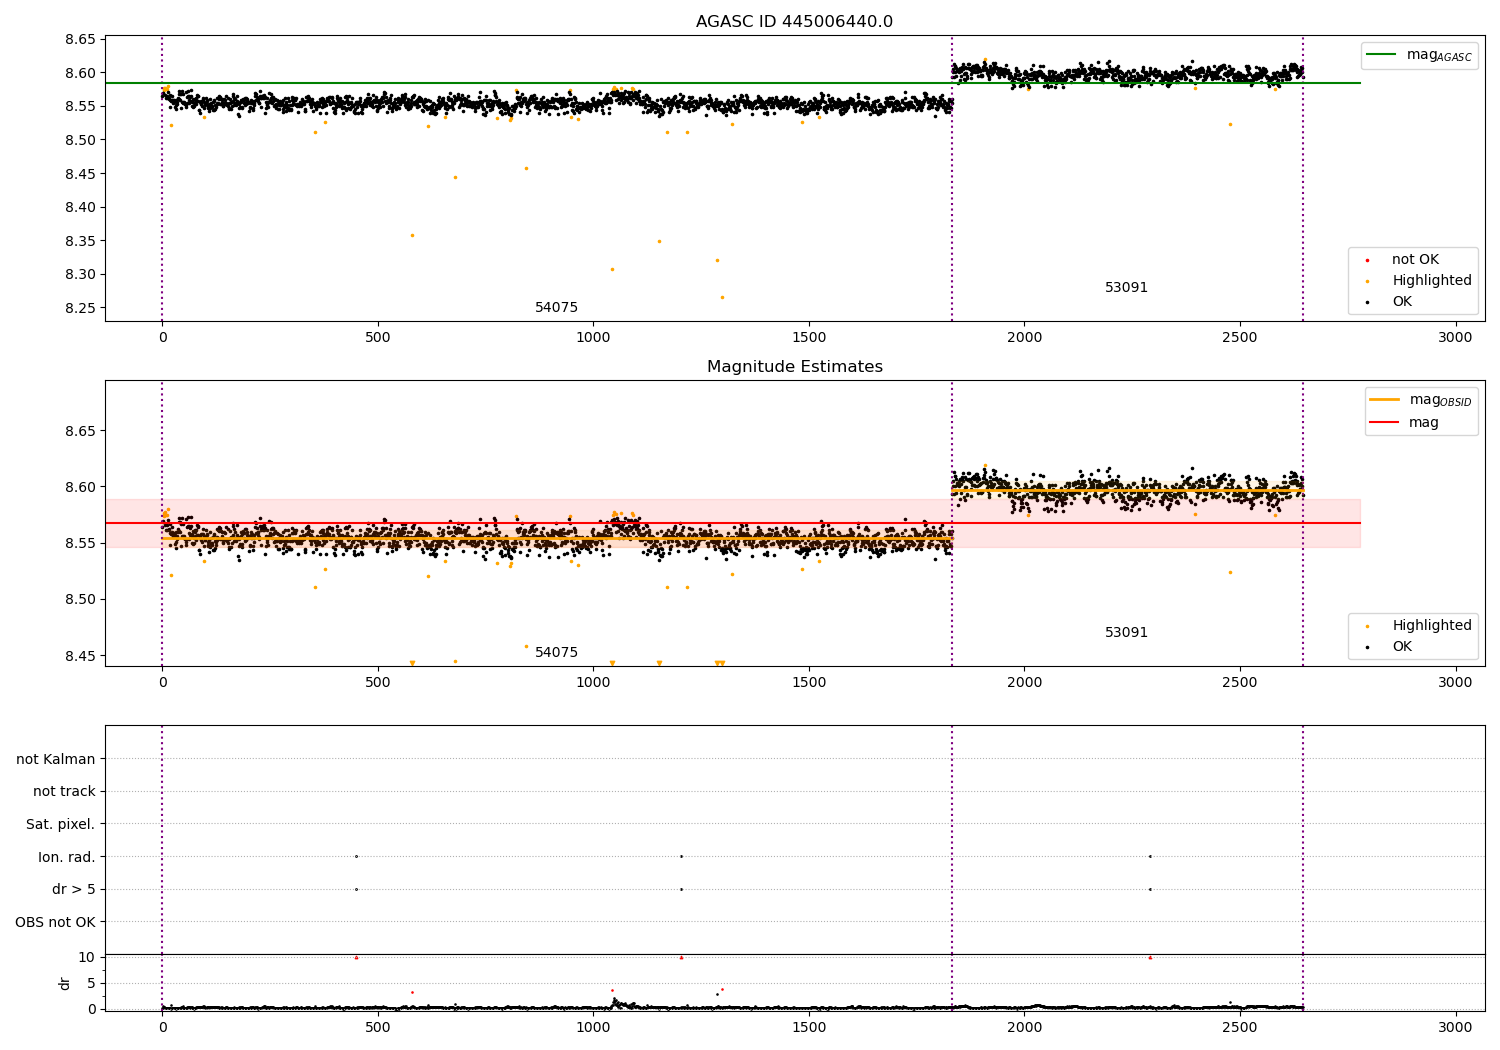
Task: Click '2000' x-tick on Magnitude Estimates plot
Action: point(1024,683)
